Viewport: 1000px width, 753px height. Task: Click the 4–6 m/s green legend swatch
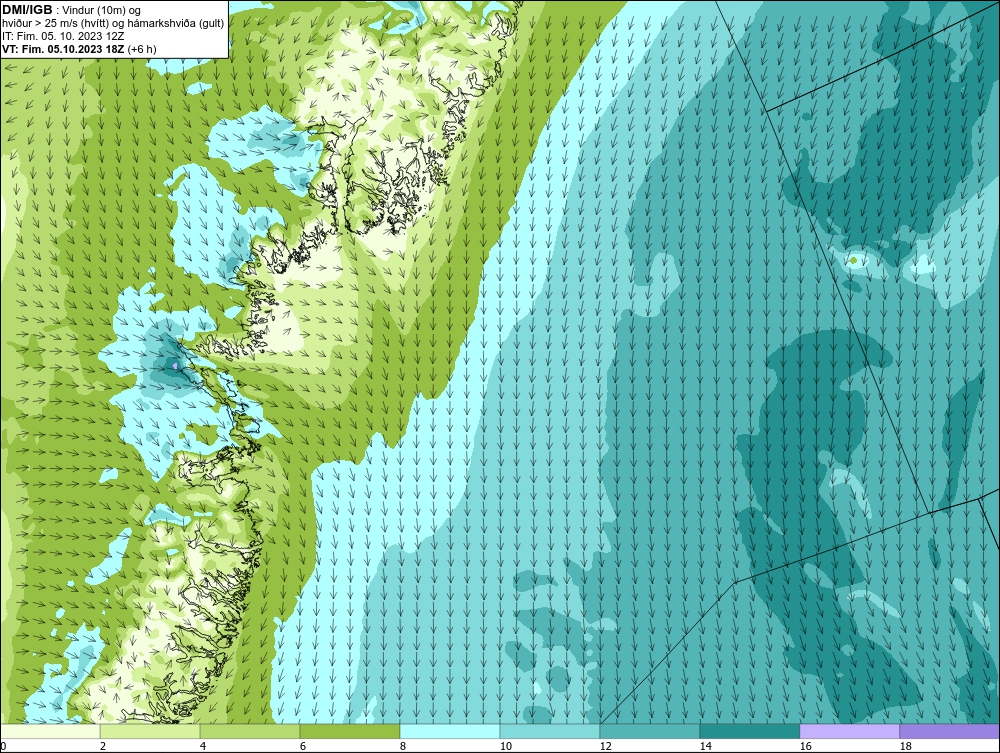(x=250, y=731)
